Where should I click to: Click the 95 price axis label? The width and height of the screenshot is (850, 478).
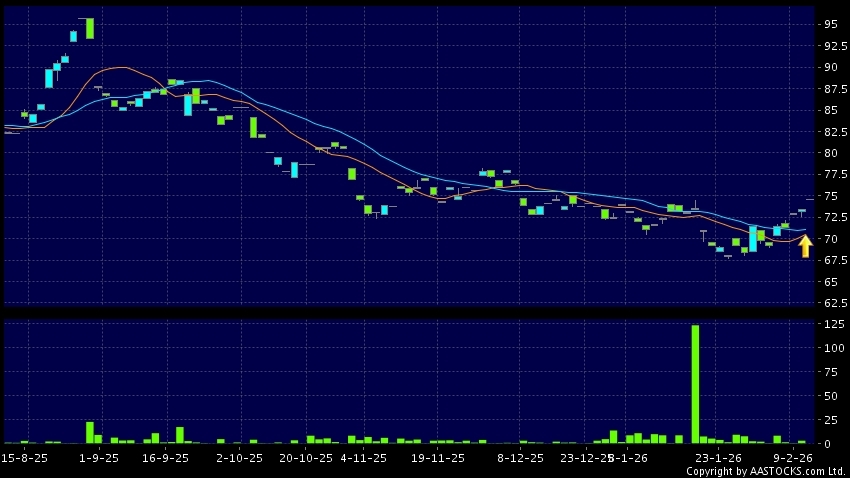(x=832, y=24)
